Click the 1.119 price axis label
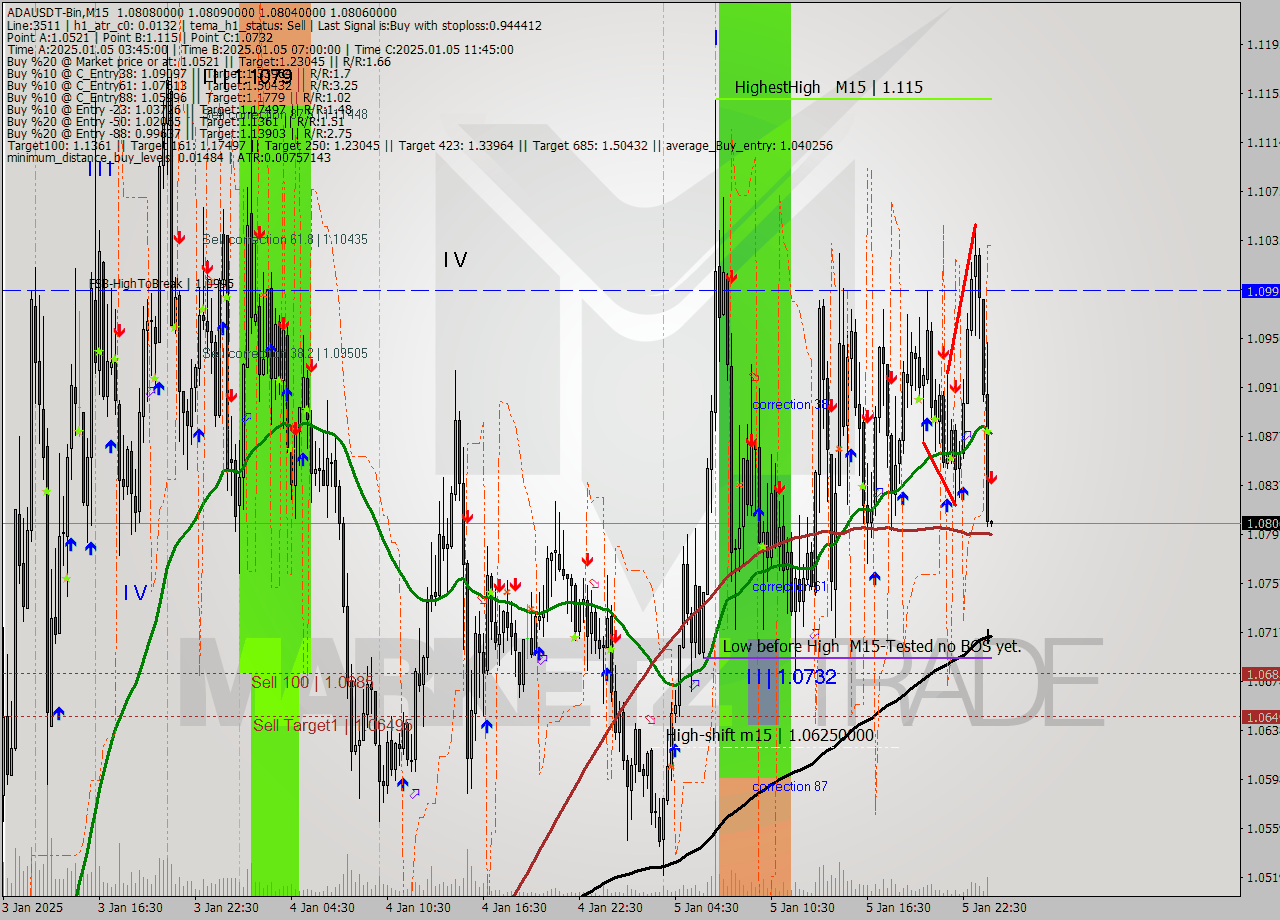The height and width of the screenshot is (920, 1280). click(1262, 45)
